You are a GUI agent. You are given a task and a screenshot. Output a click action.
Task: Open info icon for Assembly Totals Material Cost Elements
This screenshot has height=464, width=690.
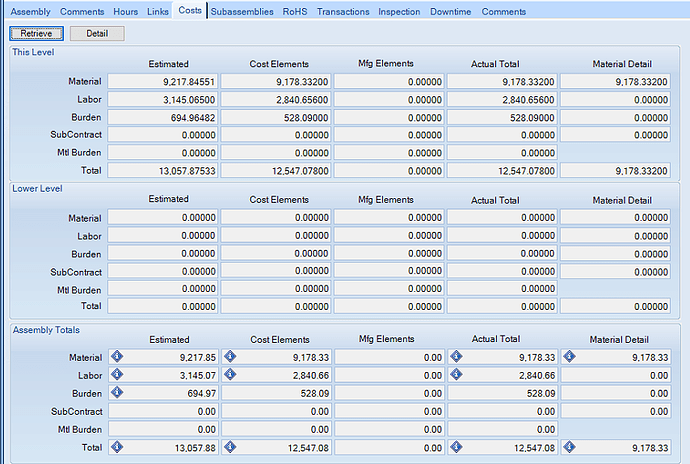(230, 356)
